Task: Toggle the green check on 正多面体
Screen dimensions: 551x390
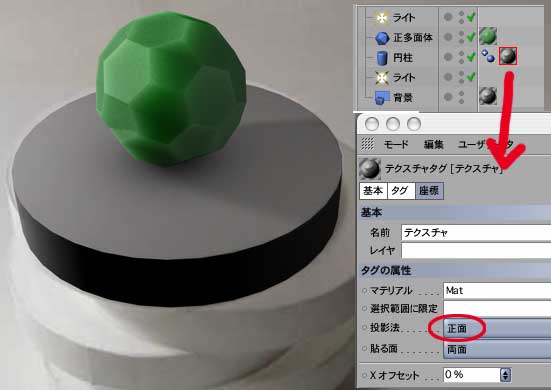Action: [472, 37]
